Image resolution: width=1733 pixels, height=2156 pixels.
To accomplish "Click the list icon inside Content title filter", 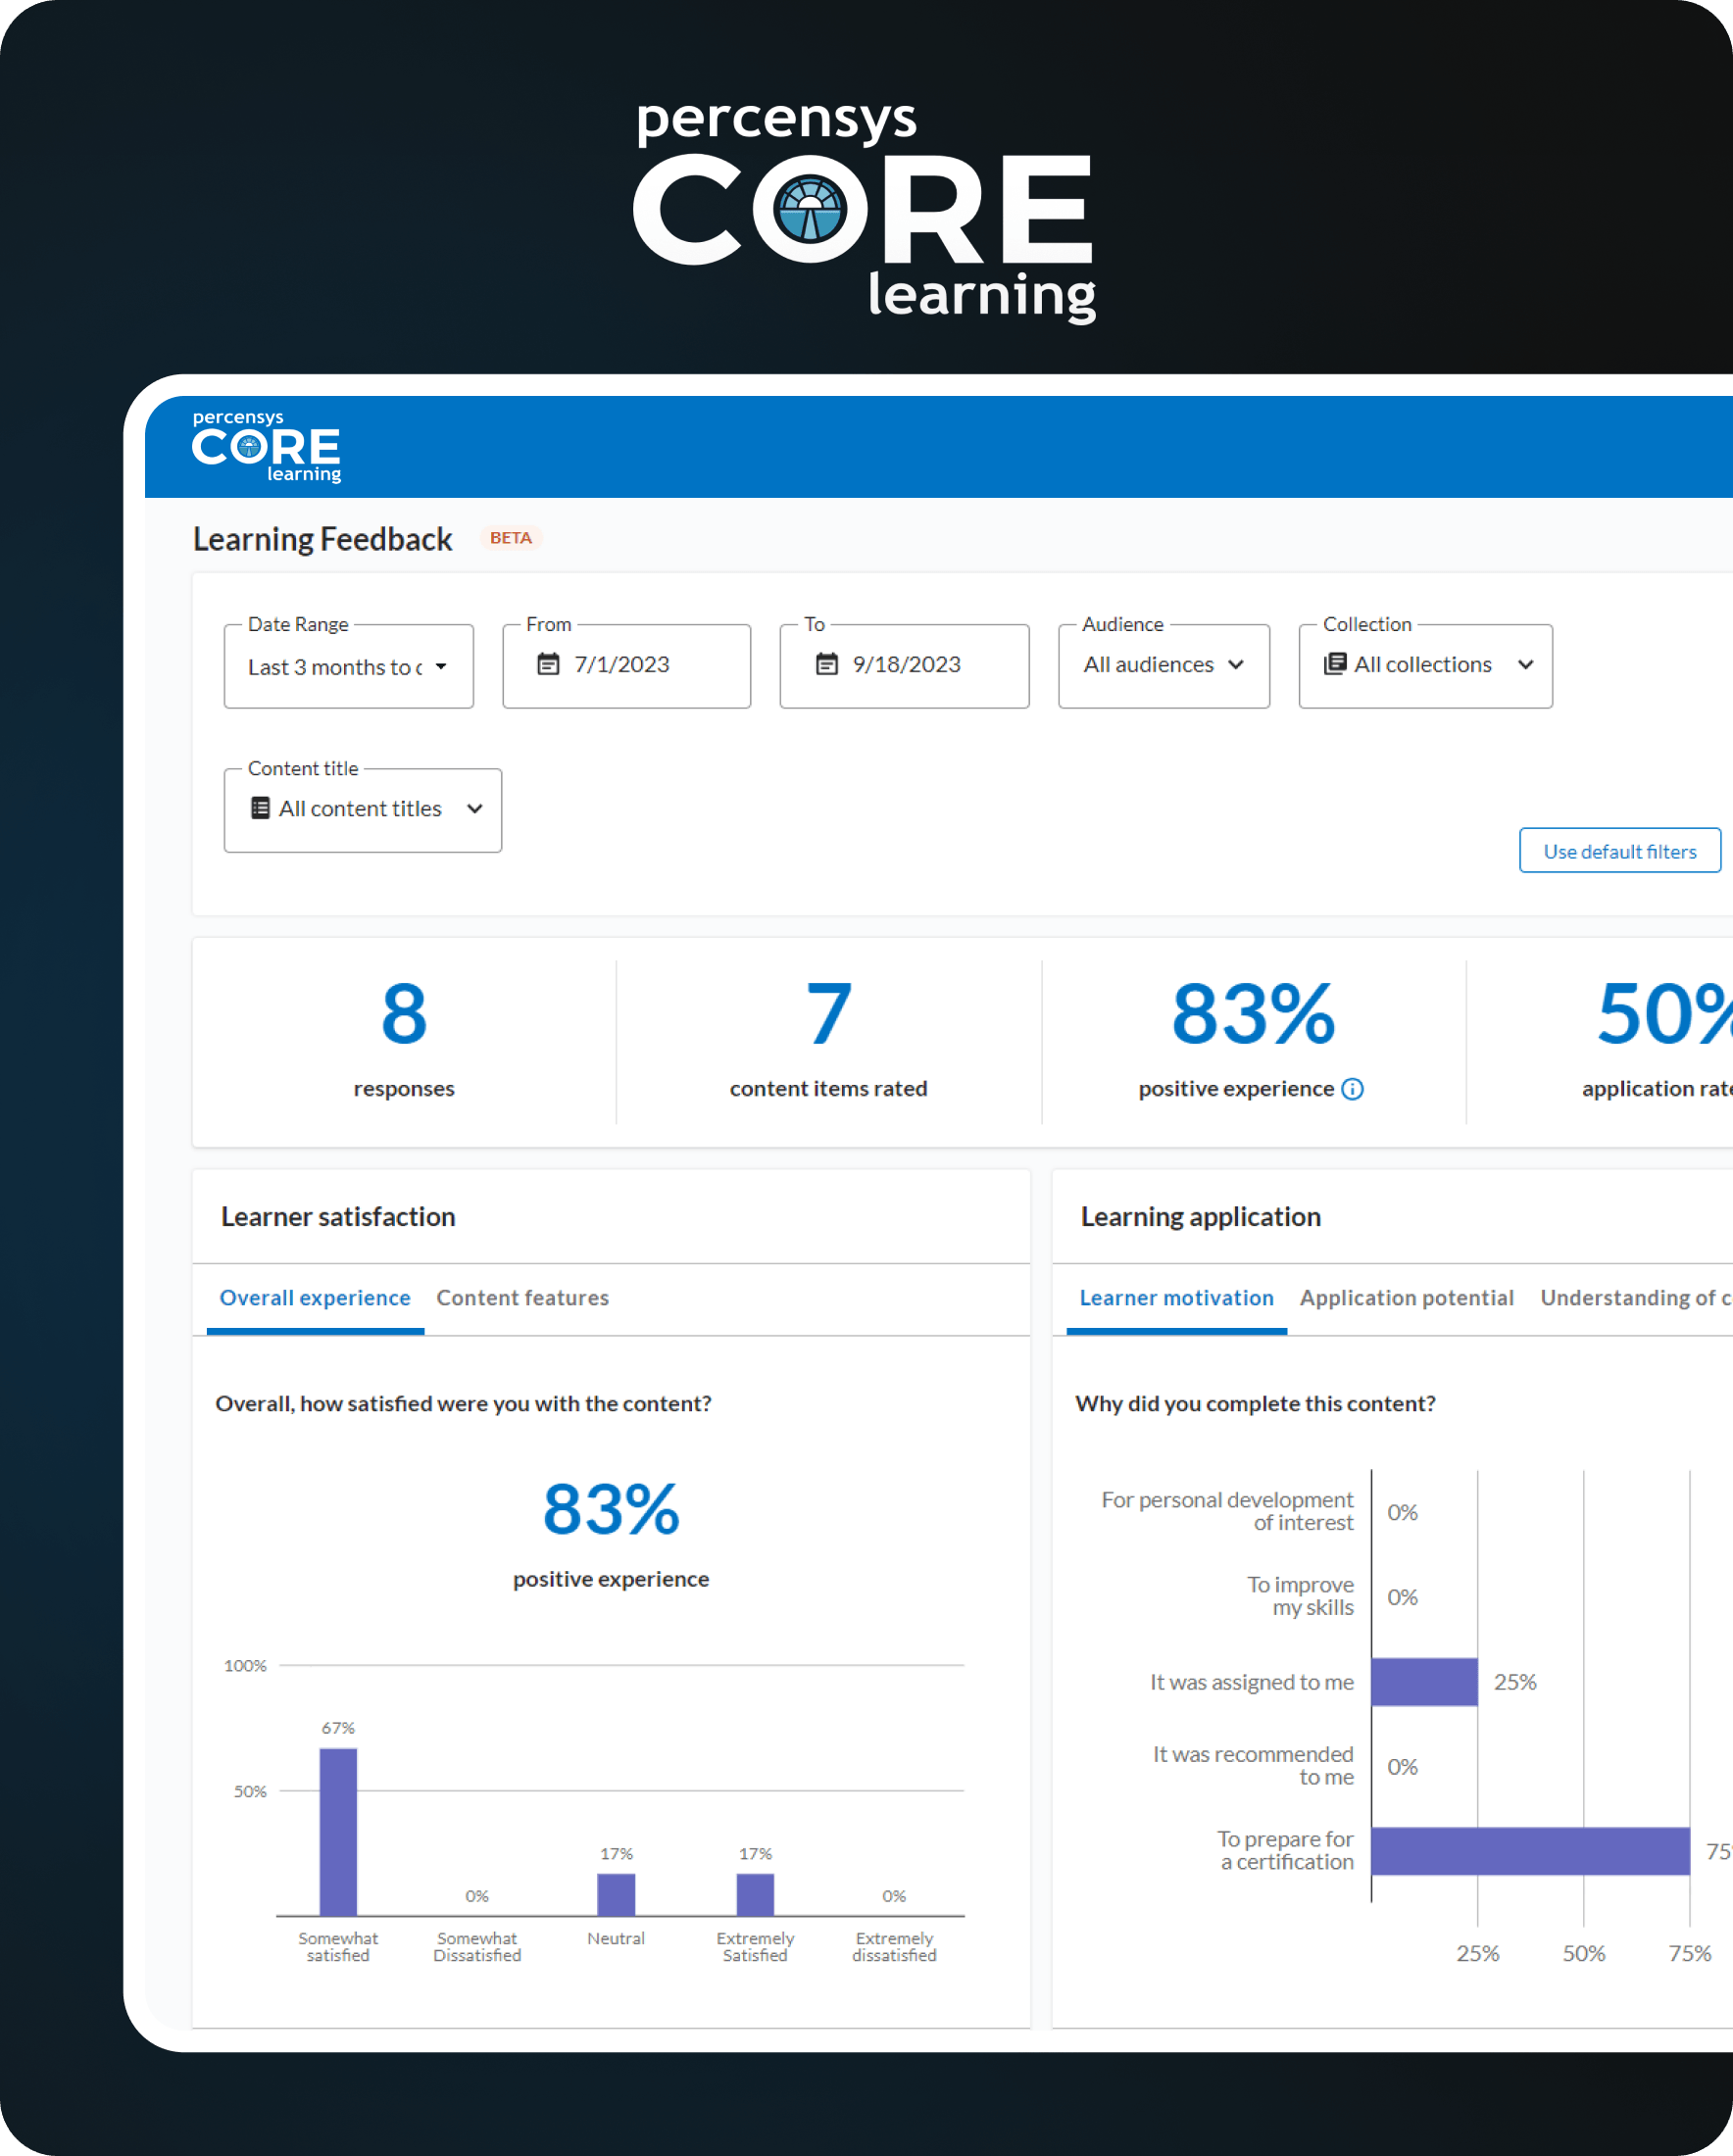I will 260,808.
